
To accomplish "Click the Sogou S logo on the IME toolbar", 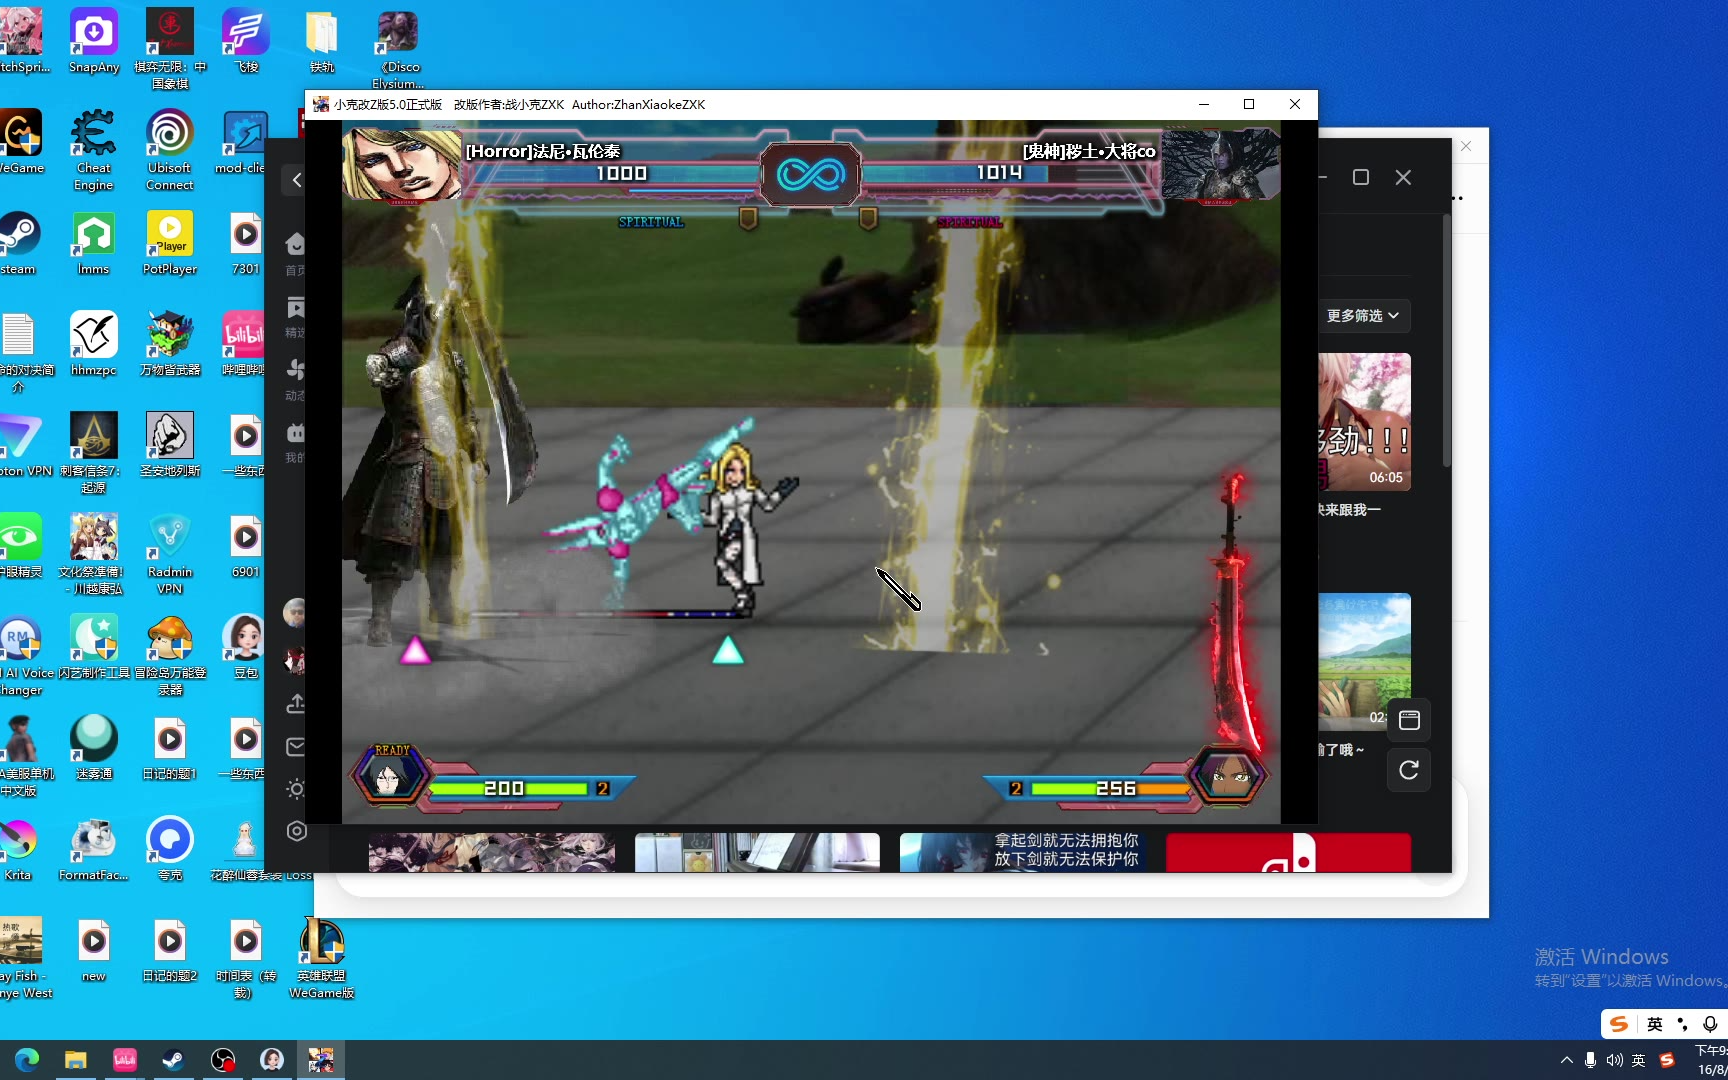I will [x=1619, y=1024].
